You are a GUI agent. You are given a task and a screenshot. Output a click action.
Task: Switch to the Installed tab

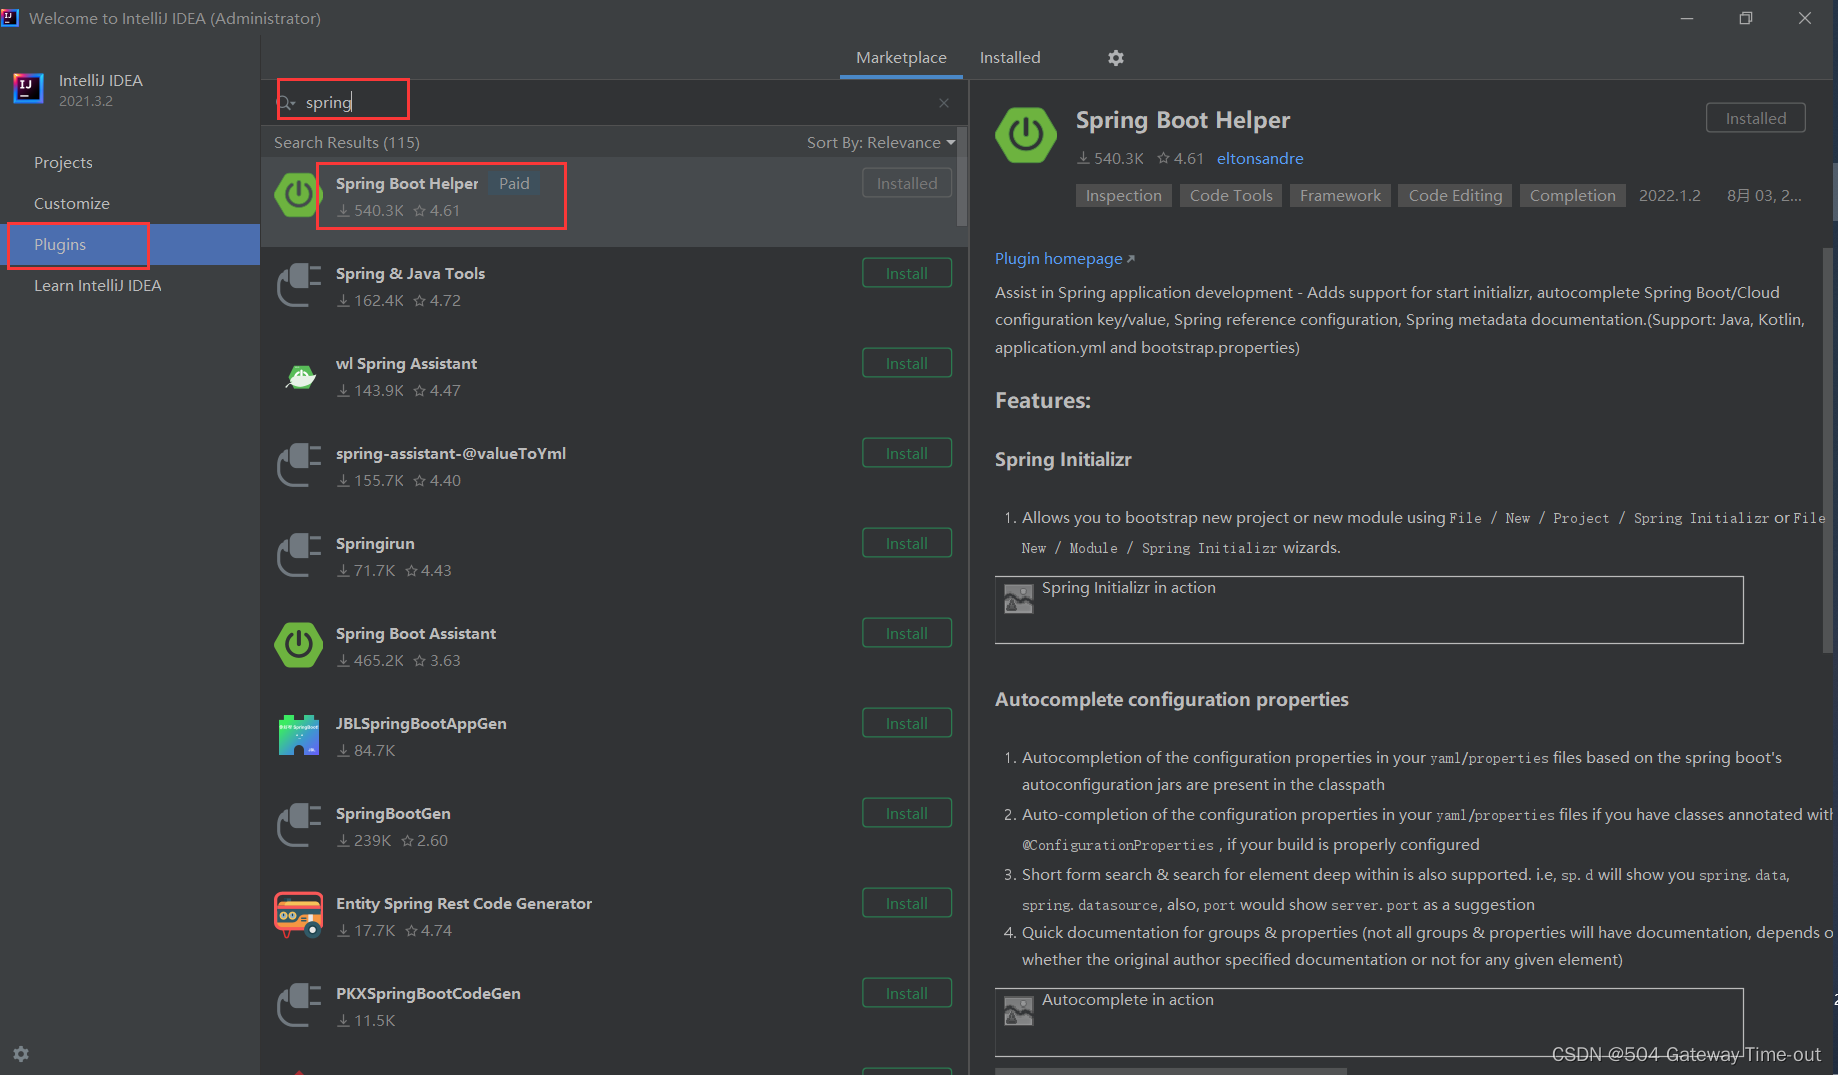pyautogui.click(x=1010, y=58)
